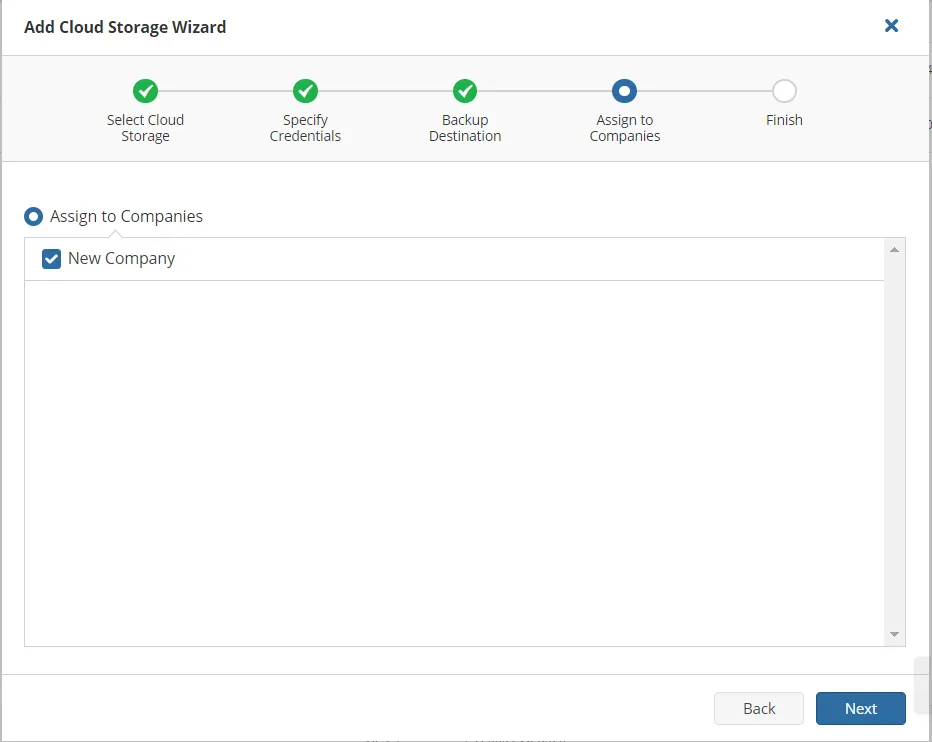The image size is (932, 742).
Task: Go back to the previous wizard step
Action: (x=758, y=708)
